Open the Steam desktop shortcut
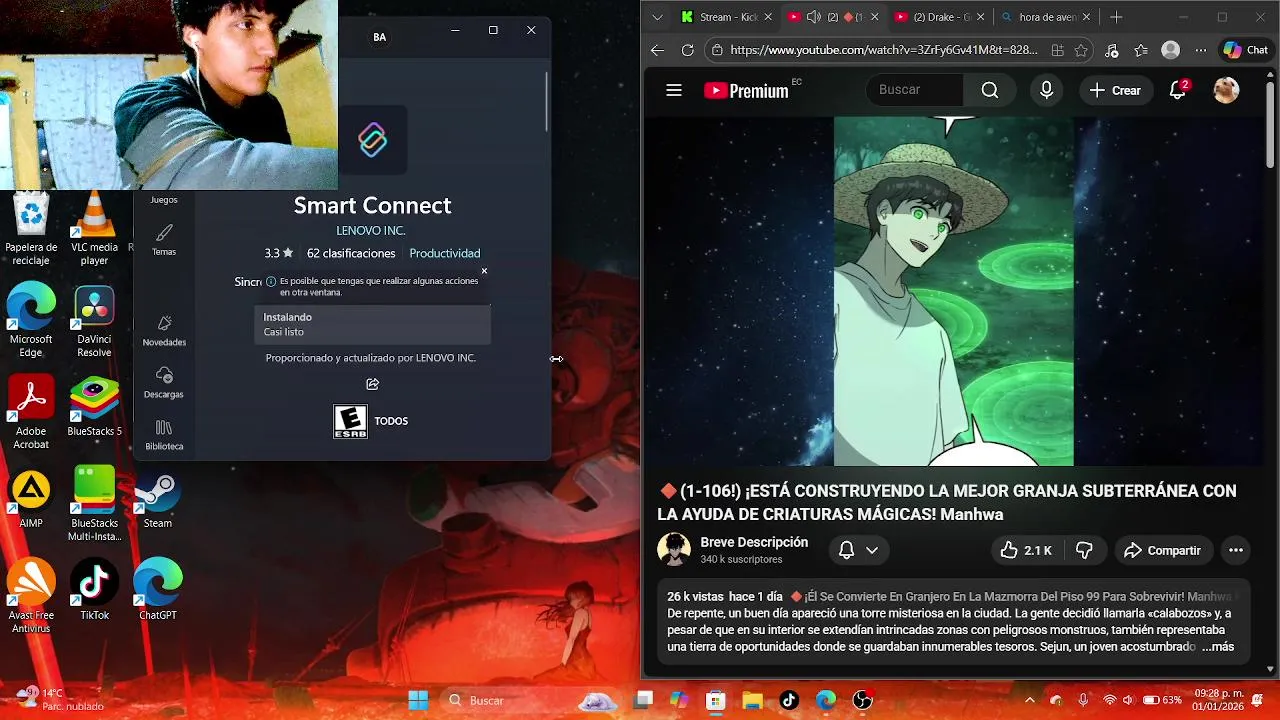Screen dimensions: 1280x720 157,500
